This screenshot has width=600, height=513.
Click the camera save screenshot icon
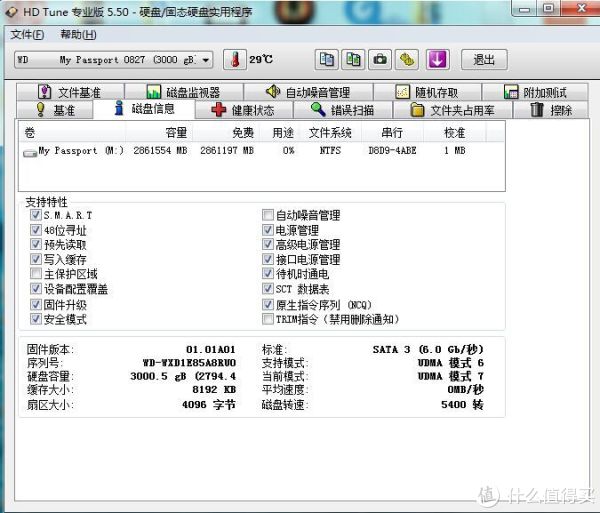tap(380, 60)
